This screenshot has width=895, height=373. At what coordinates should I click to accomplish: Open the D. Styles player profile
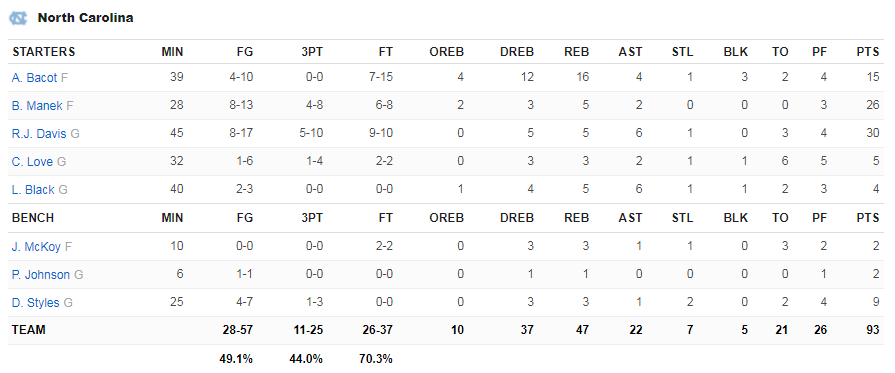click(35, 303)
